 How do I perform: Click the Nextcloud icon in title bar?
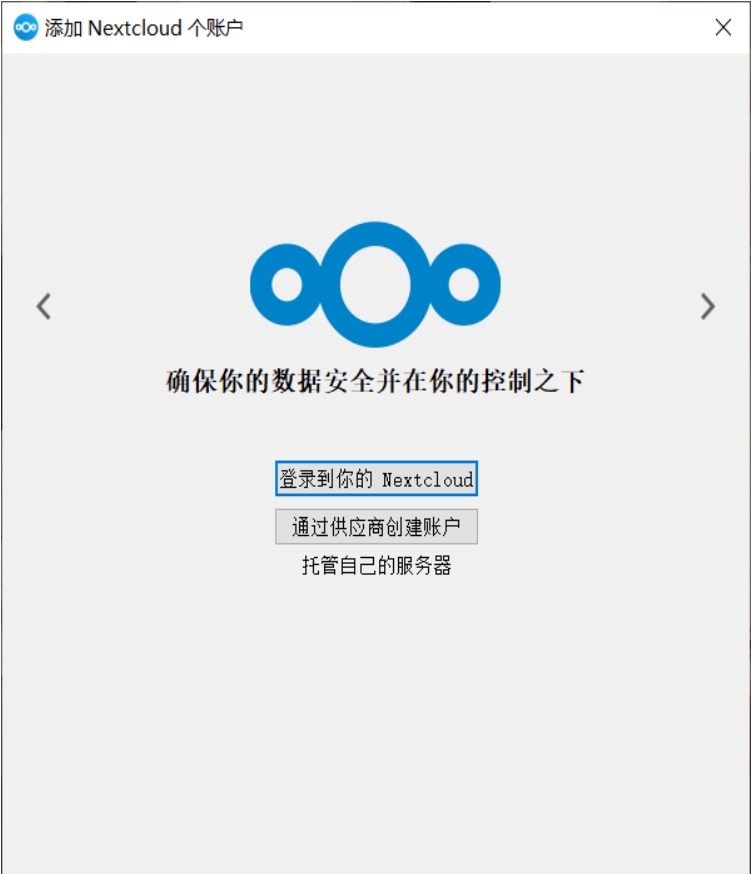click(x=26, y=27)
